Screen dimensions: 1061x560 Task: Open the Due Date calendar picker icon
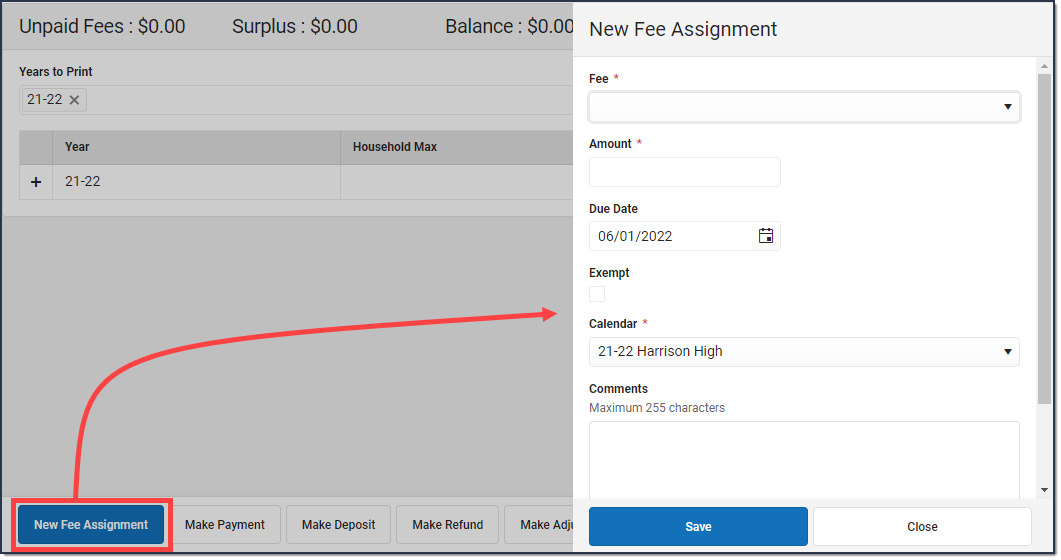pos(765,236)
